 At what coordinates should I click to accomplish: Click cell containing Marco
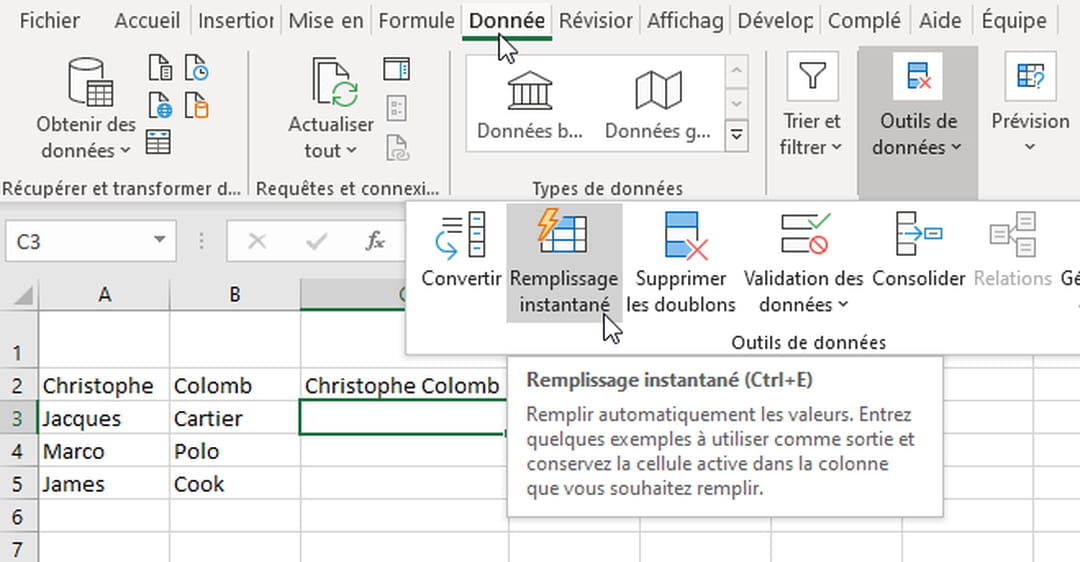click(x=104, y=452)
